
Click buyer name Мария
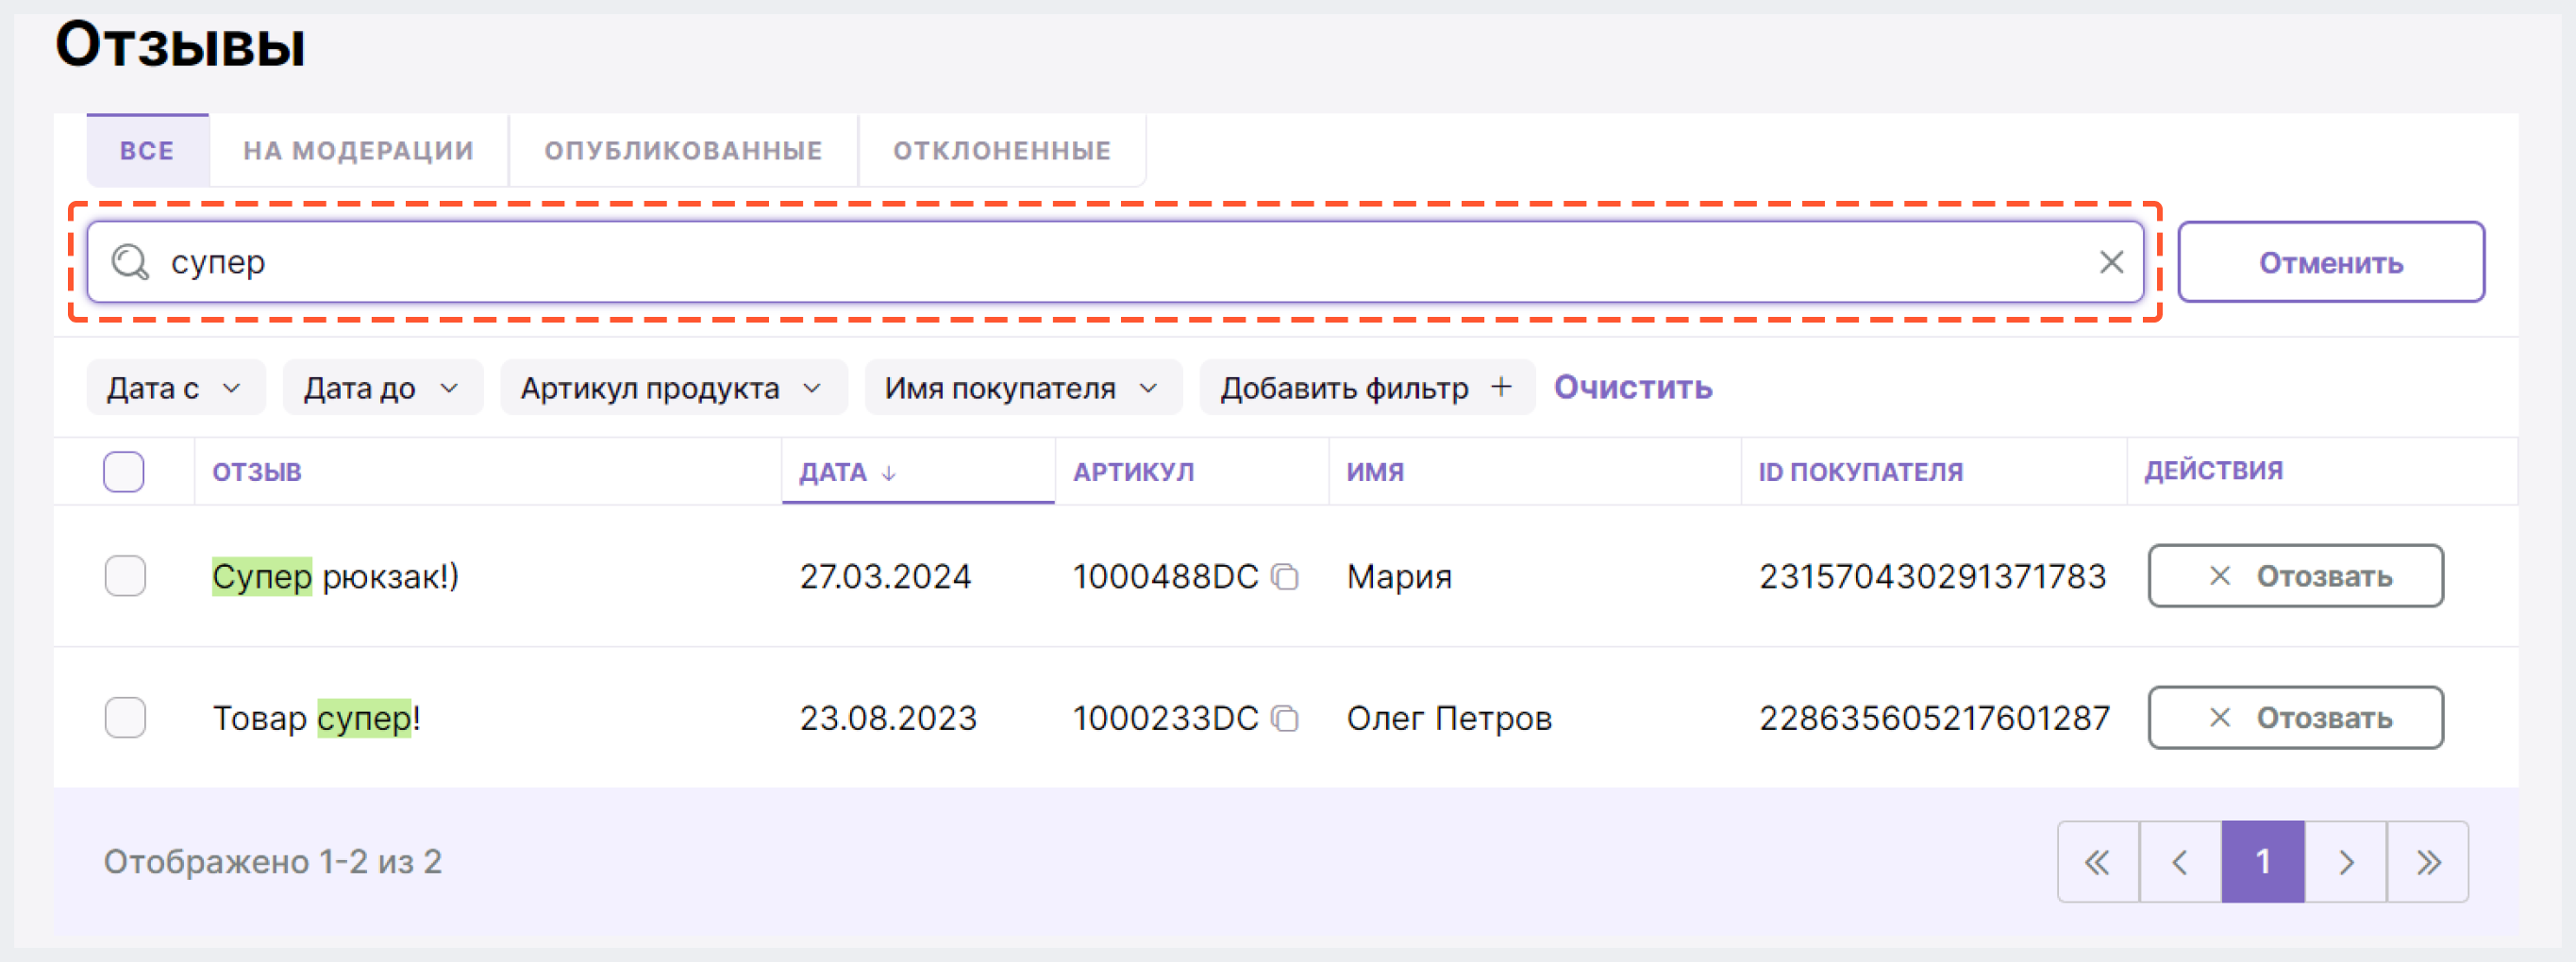tap(1399, 577)
